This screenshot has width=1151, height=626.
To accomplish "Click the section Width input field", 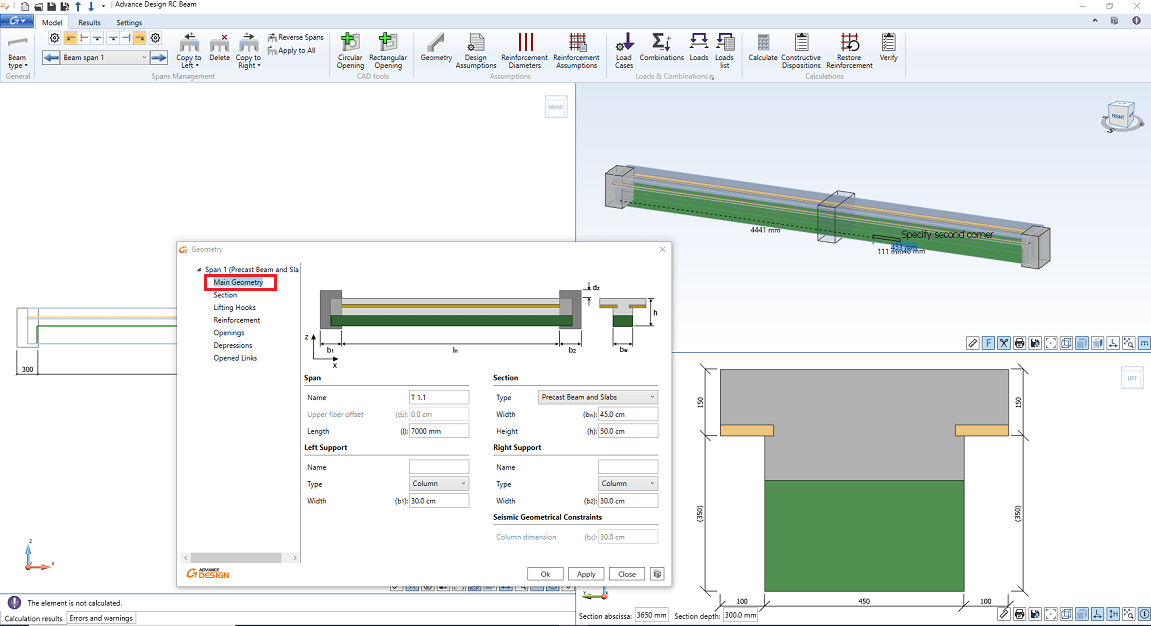I will (x=628, y=414).
